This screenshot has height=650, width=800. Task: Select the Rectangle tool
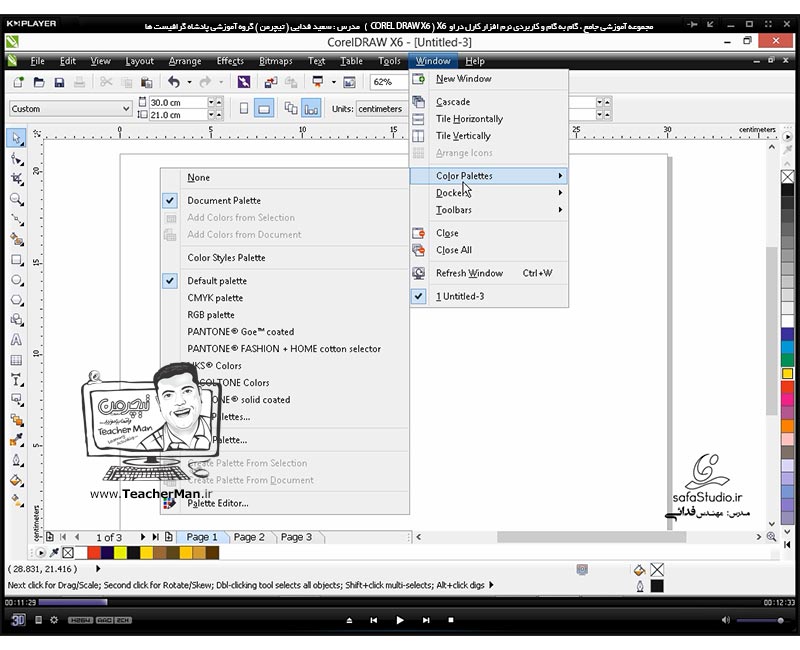tap(16, 260)
